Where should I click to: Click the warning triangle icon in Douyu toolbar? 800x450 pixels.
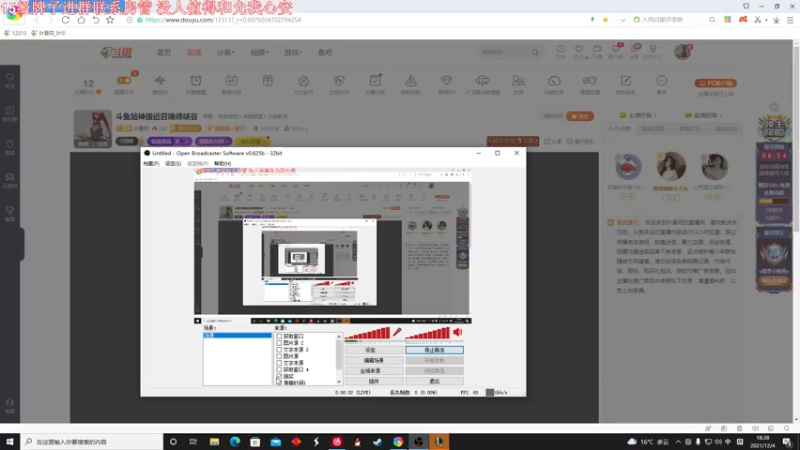pyautogui.click(x=411, y=81)
